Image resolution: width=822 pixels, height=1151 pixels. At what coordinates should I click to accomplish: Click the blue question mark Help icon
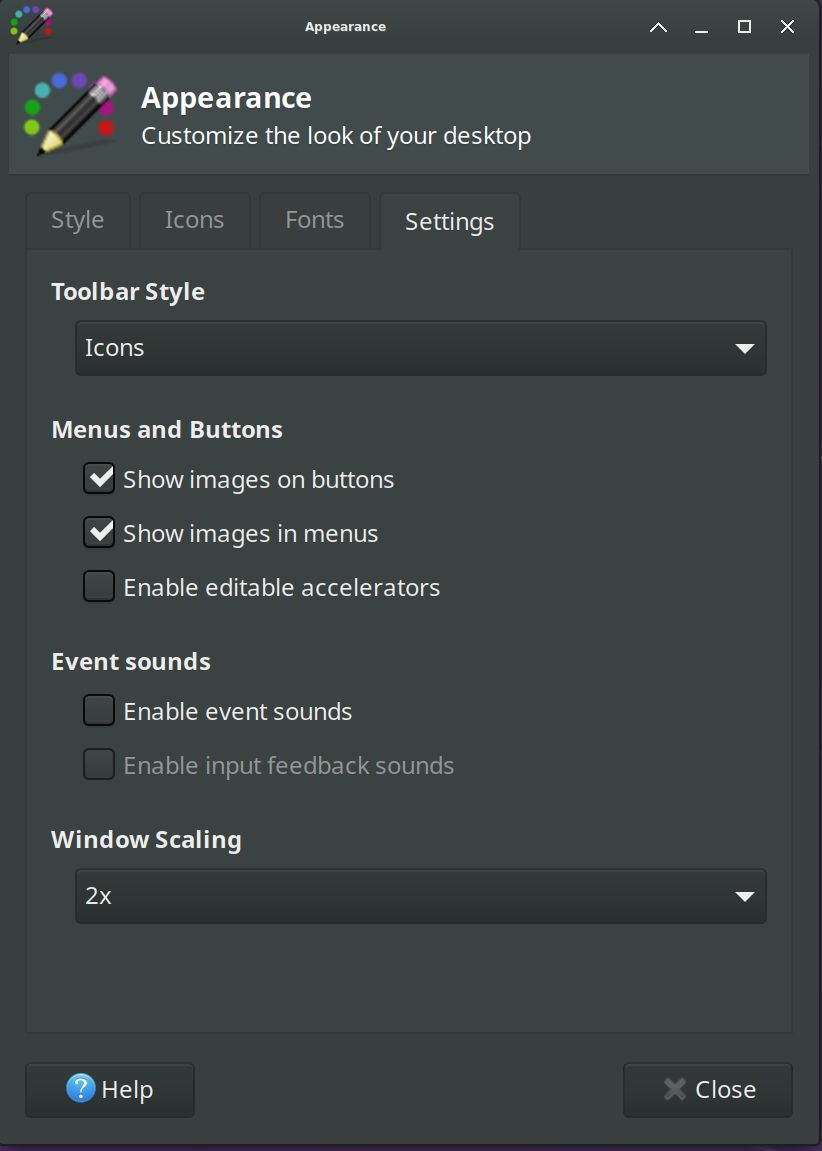click(81, 1088)
